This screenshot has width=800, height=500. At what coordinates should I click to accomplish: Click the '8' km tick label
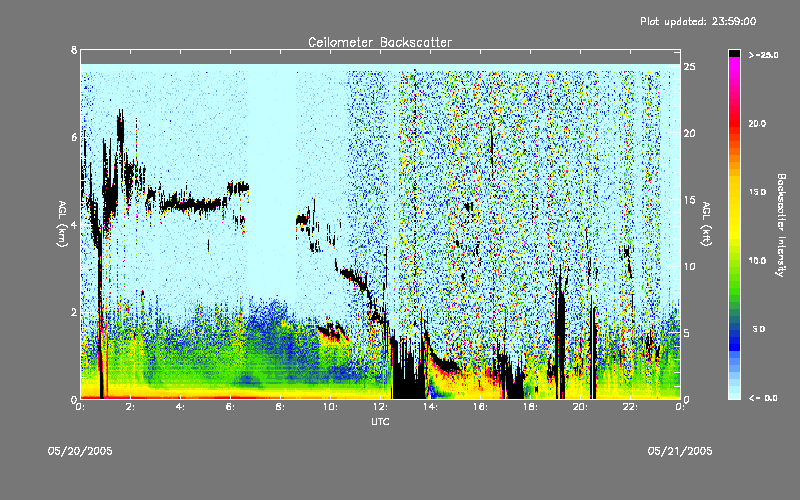pyautogui.click(x=74, y=50)
